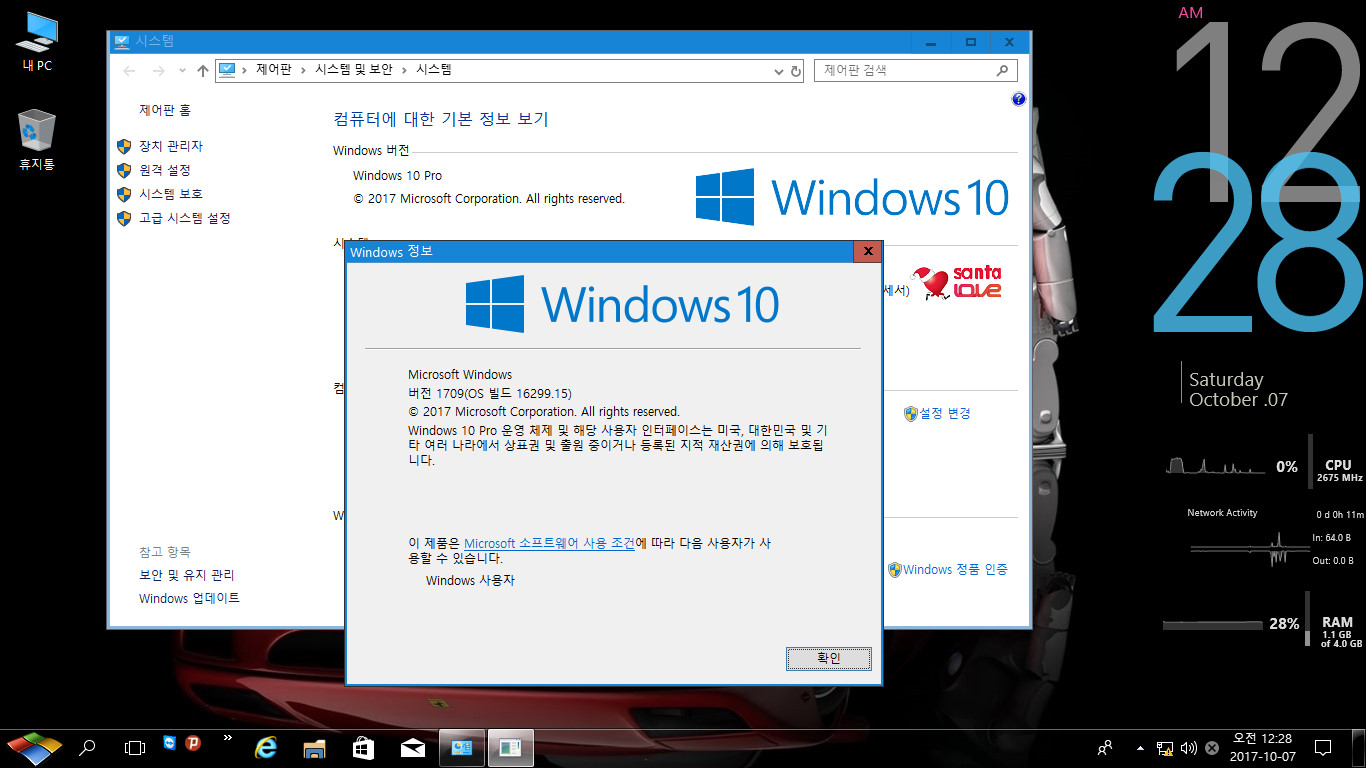This screenshot has height=768, width=1366.
Task: Open the blue help question icon
Action: pyautogui.click(x=1018, y=99)
